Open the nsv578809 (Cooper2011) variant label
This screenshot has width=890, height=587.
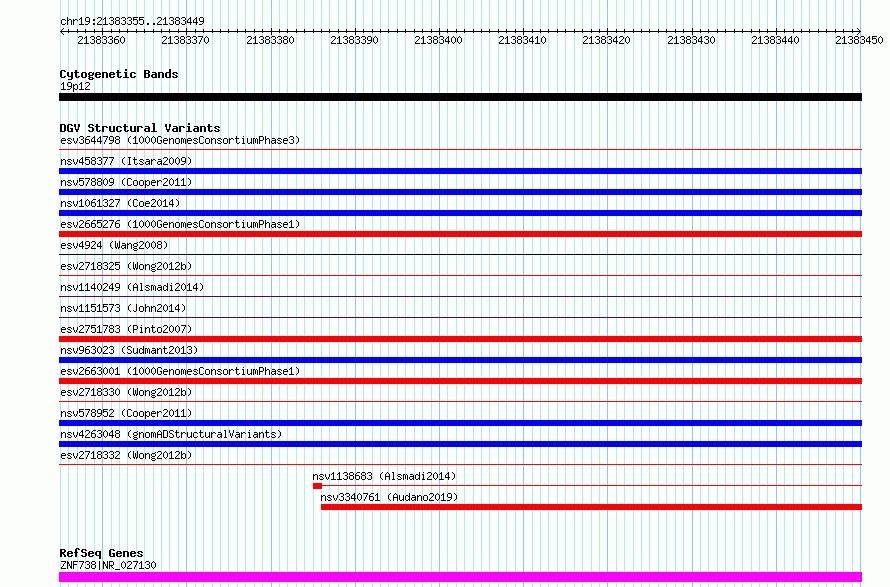click(126, 182)
